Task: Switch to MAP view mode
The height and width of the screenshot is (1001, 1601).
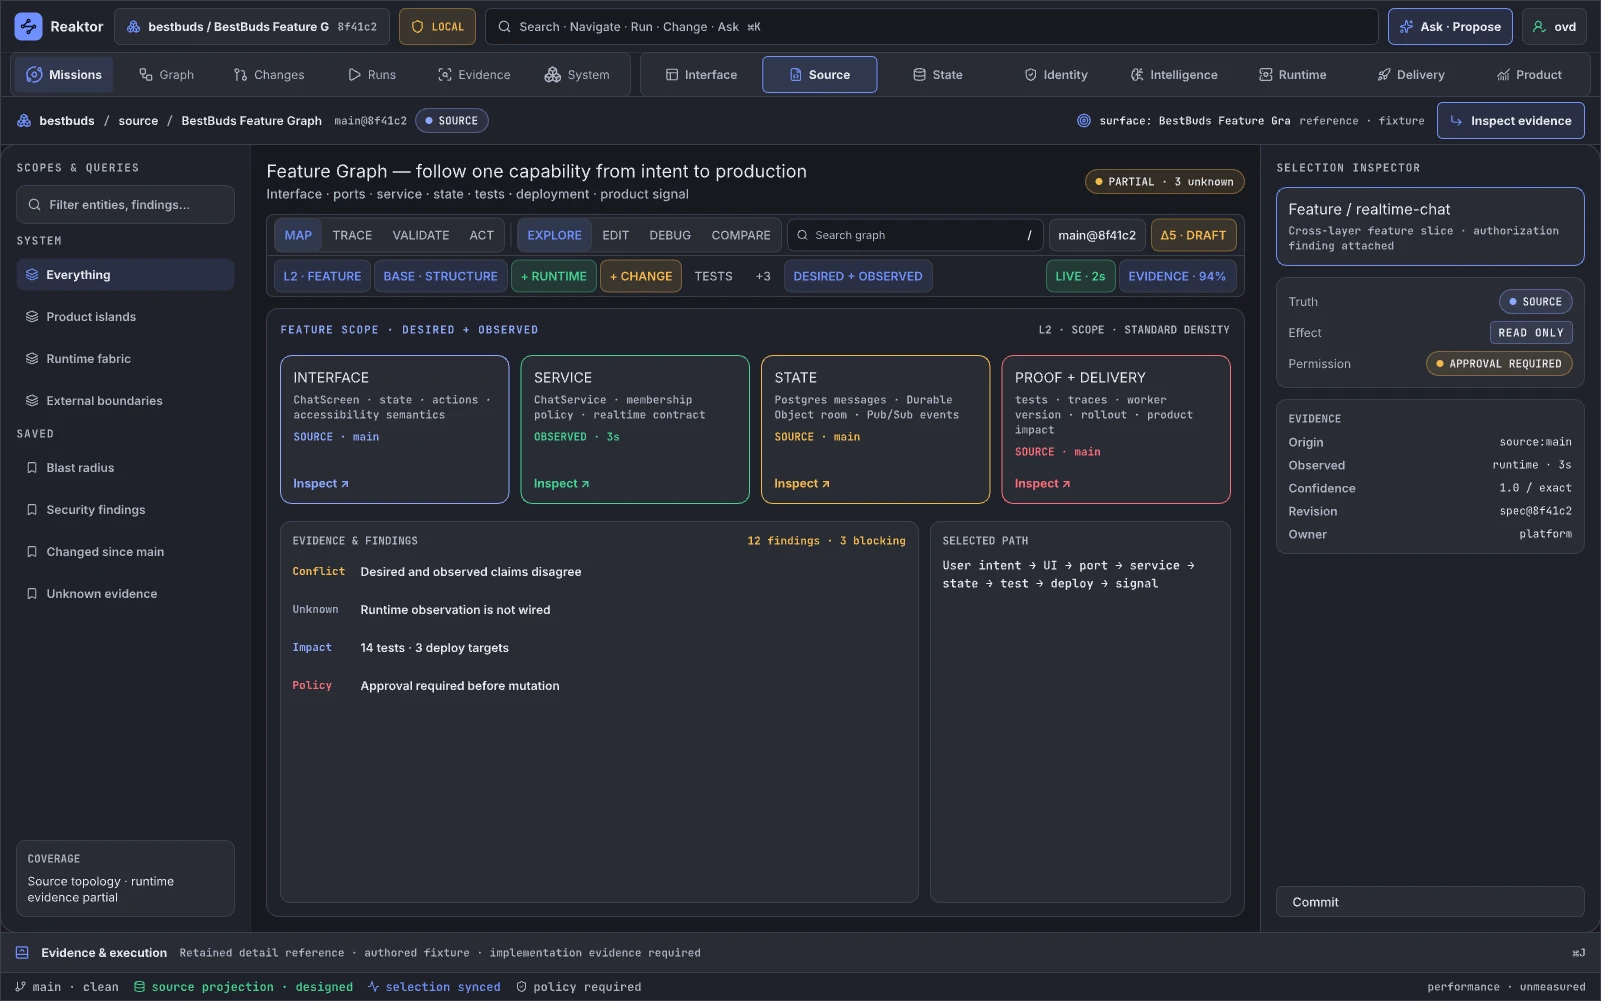Action: click(x=298, y=236)
